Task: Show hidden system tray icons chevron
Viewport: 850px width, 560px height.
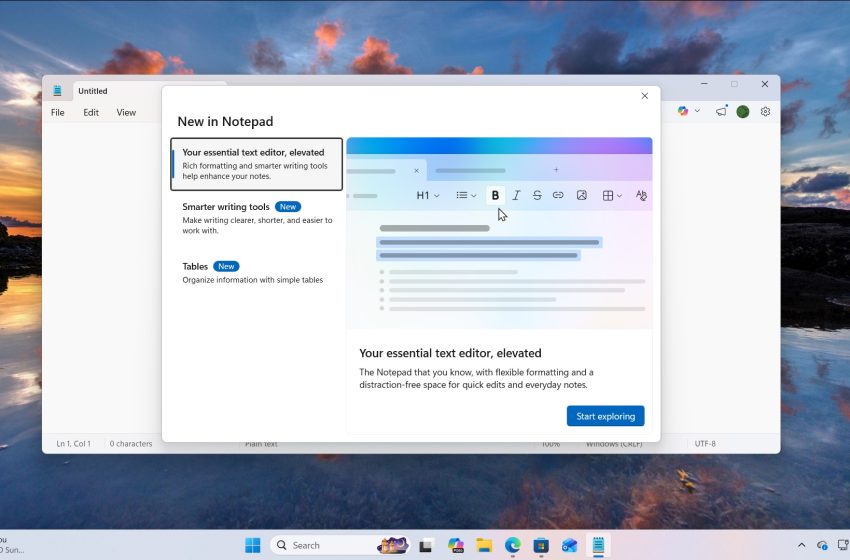Action: coord(801,545)
